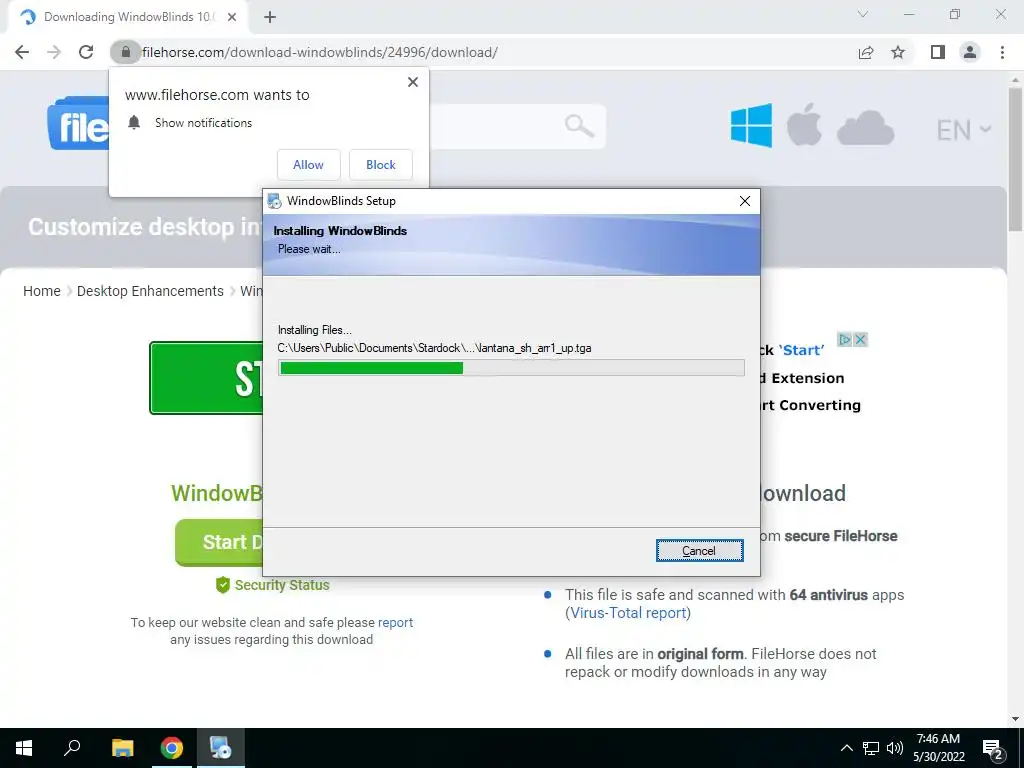Image resolution: width=1024 pixels, height=768 pixels.
Task: Open File Explorer from taskbar
Action: click(x=122, y=748)
